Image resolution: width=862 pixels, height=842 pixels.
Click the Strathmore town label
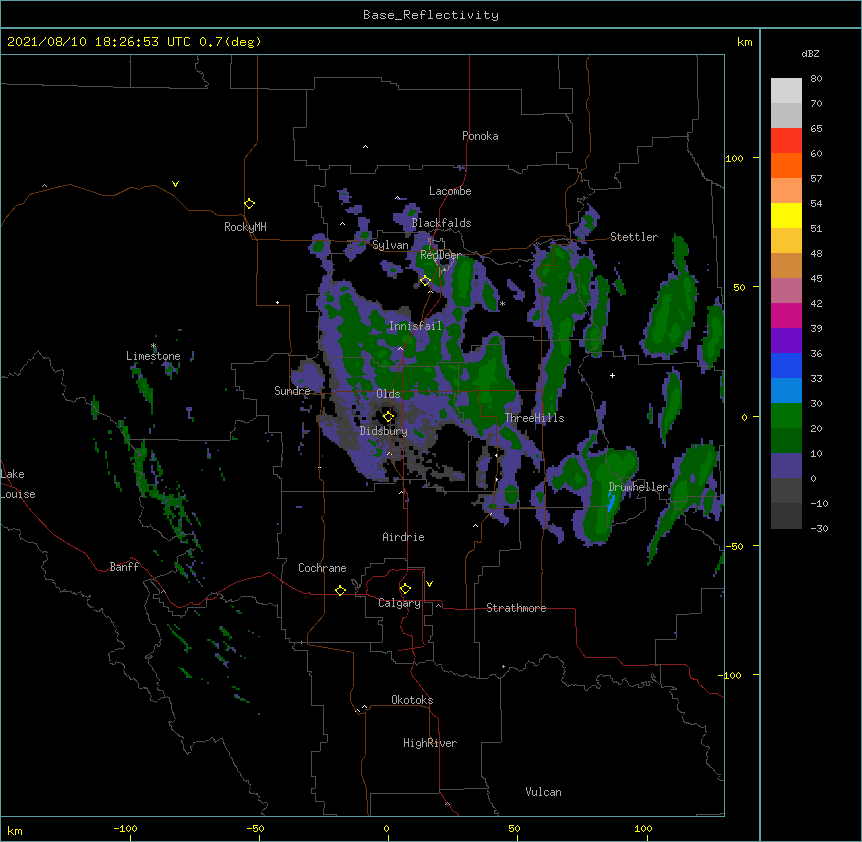pyautogui.click(x=516, y=608)
